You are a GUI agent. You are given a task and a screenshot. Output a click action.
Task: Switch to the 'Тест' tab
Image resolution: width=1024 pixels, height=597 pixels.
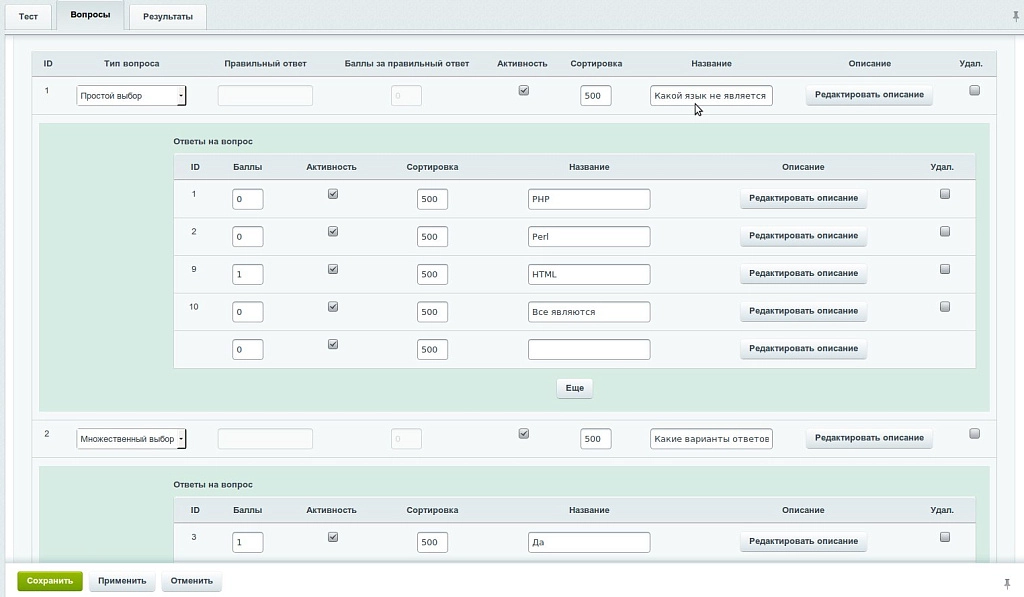pos(28,16)
